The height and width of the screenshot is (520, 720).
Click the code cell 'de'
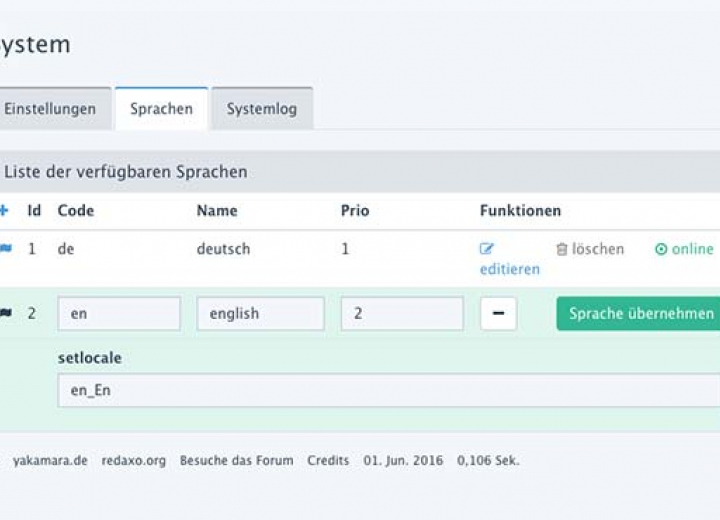click(66, 249)
